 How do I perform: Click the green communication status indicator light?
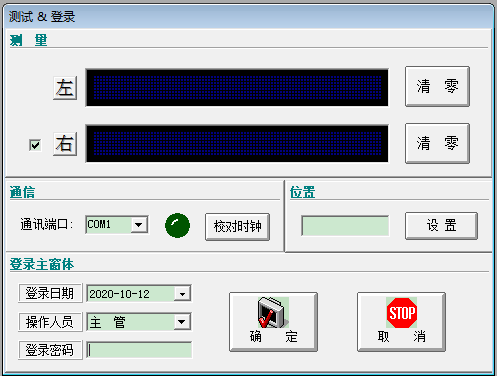(x=177, y=226)
